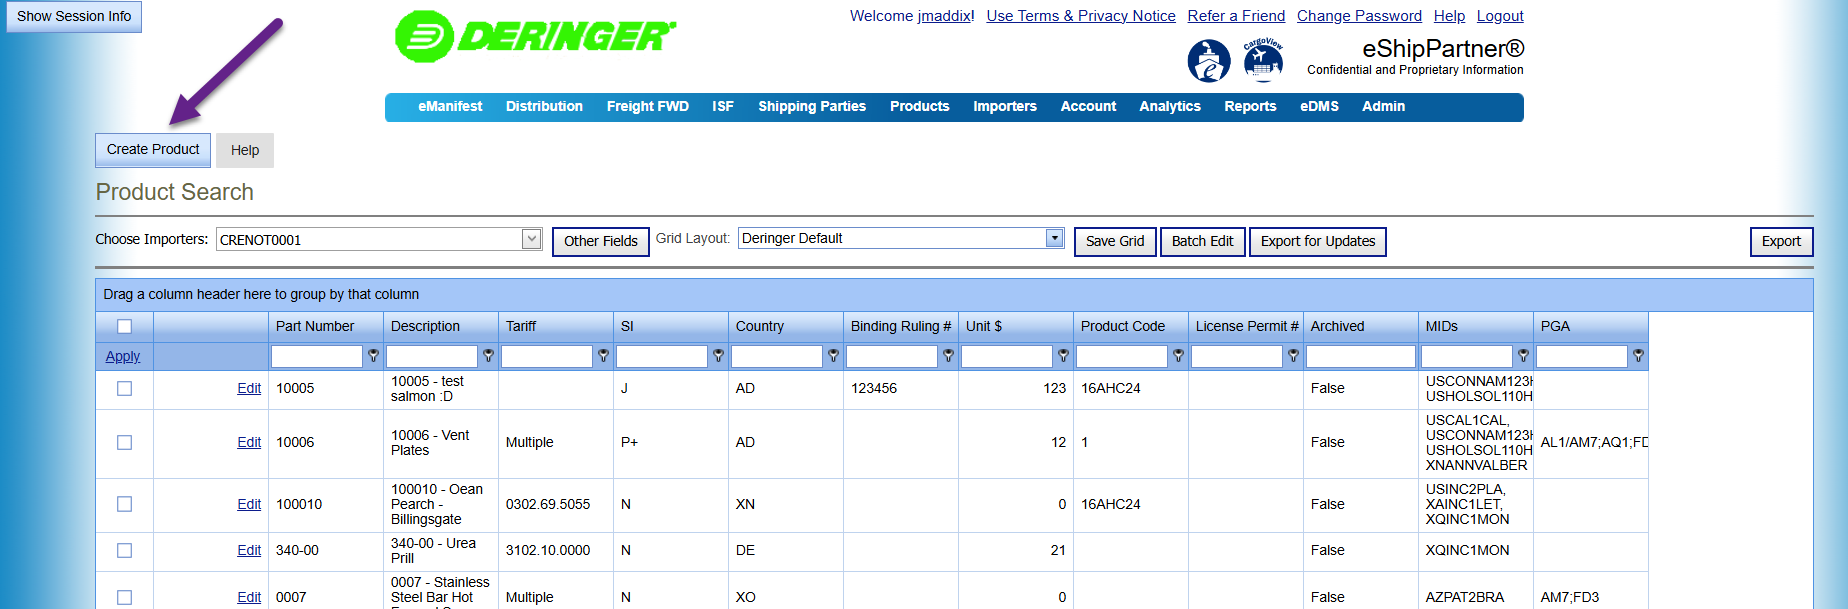Open filter options for Country column

(x=833, y=356)
